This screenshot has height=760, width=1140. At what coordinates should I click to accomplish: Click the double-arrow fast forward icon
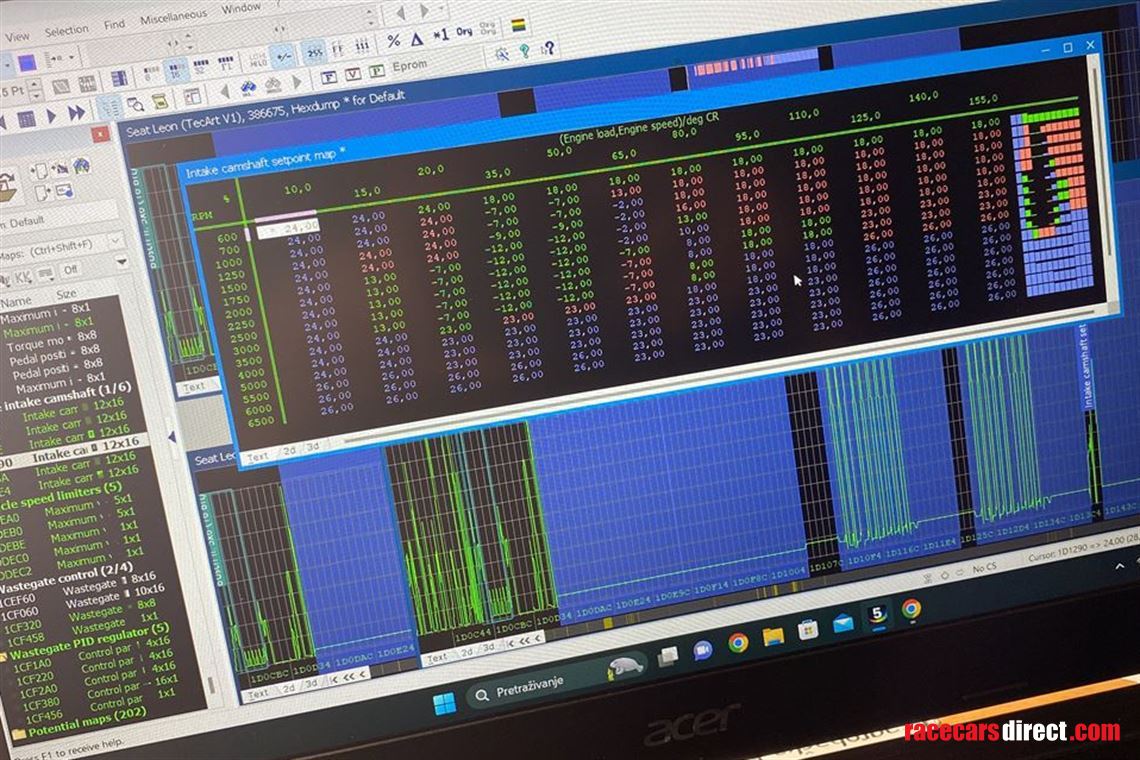[x=77, y=113]
